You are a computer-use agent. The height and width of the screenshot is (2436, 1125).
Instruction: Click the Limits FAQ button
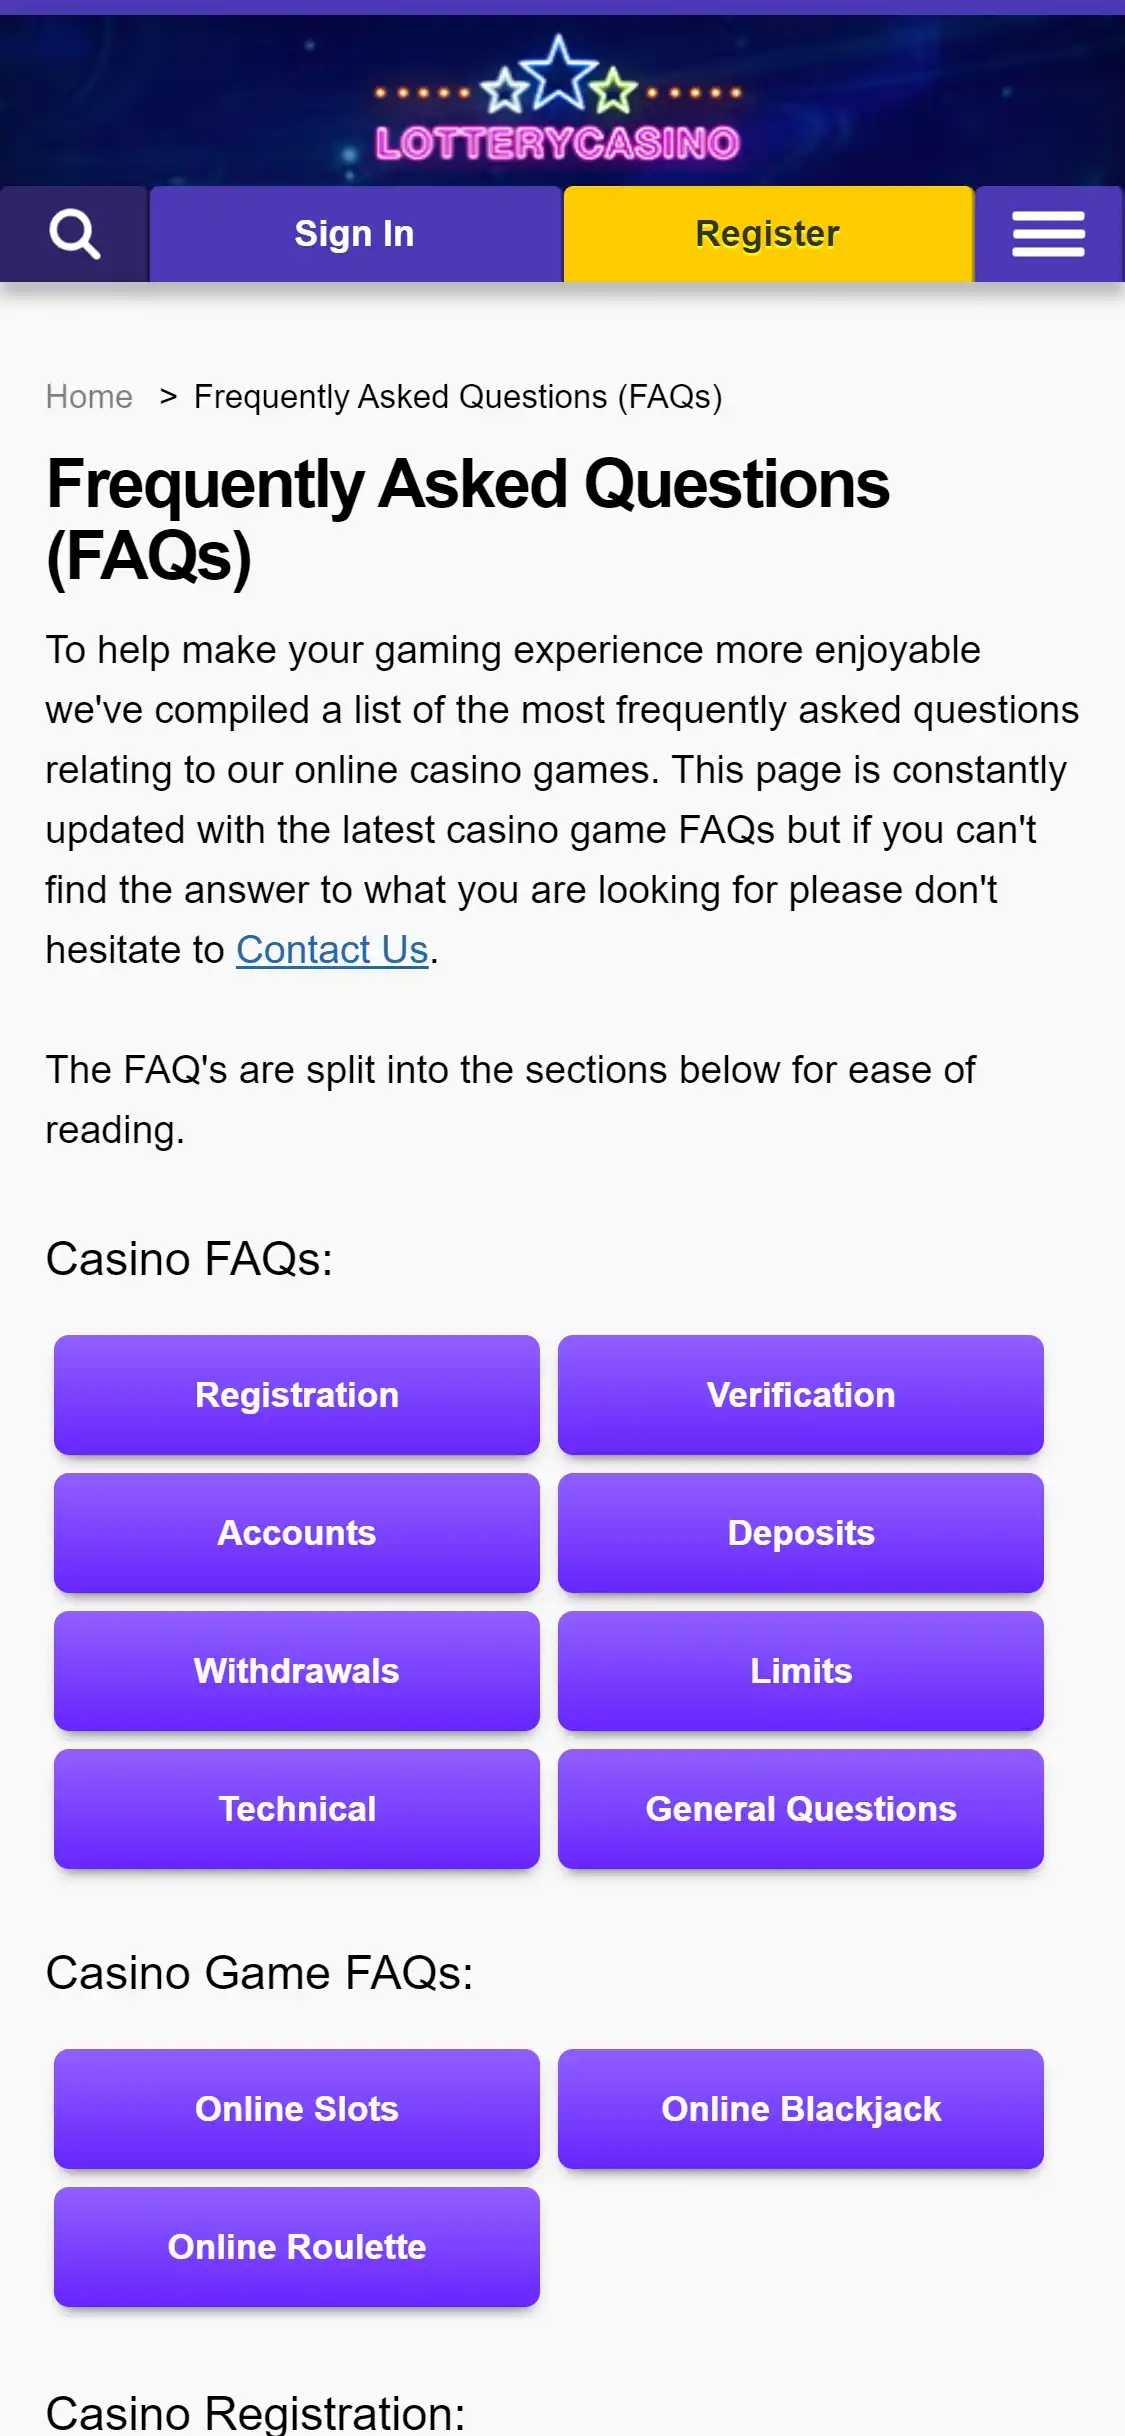[800, 1671]
